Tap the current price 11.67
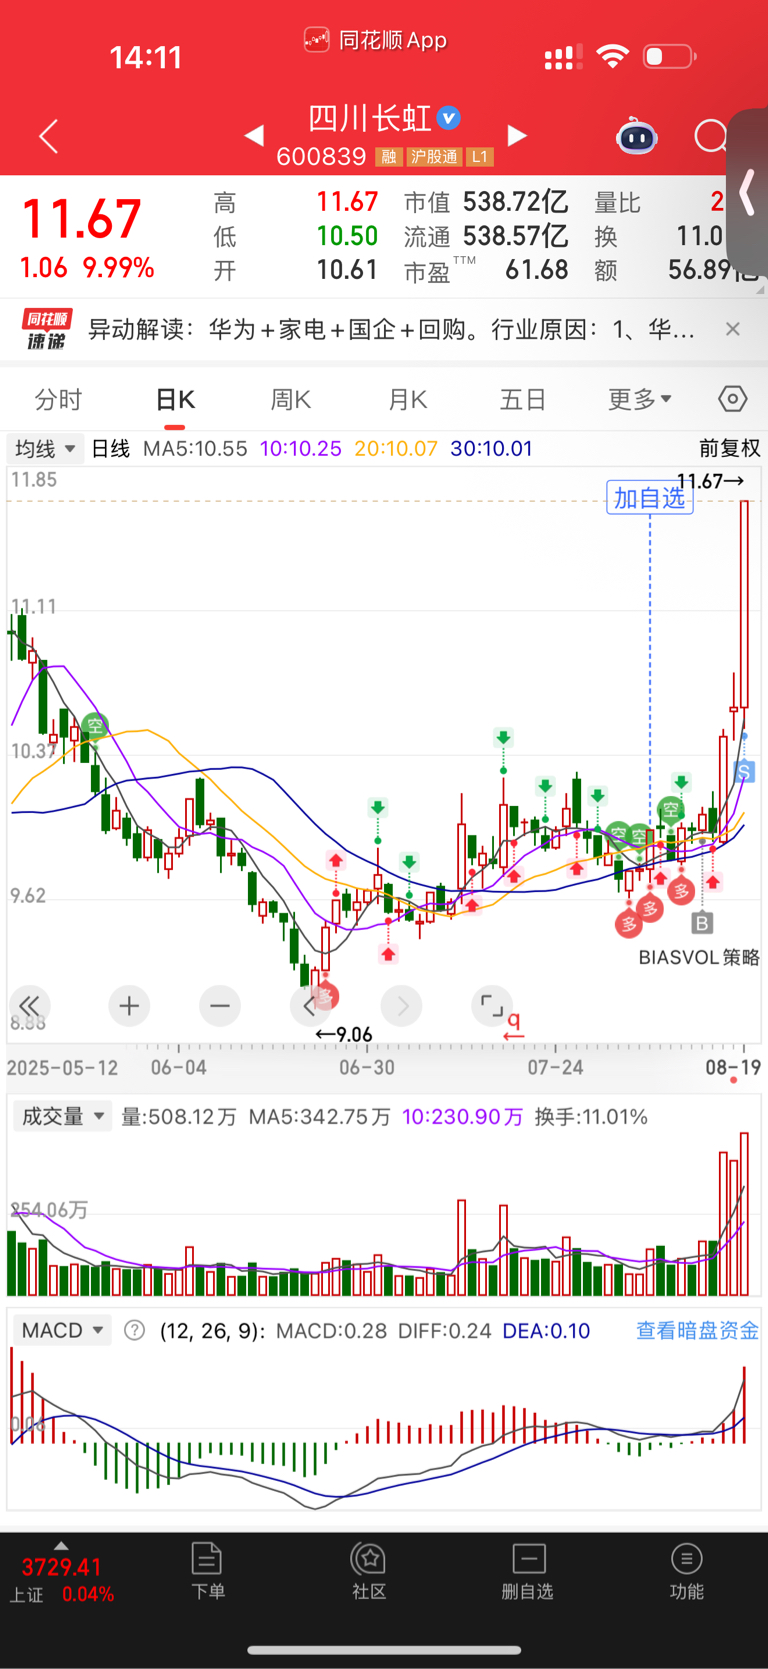This screenshot has width=768, height=1669. [x=82, y=219]
